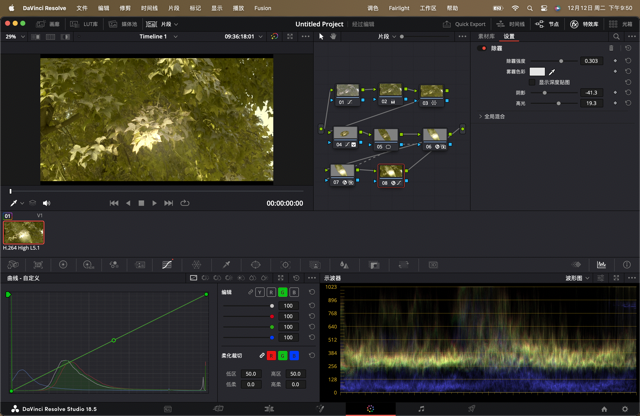Open the 29% viewer zoom dropdown

[16, 36]
